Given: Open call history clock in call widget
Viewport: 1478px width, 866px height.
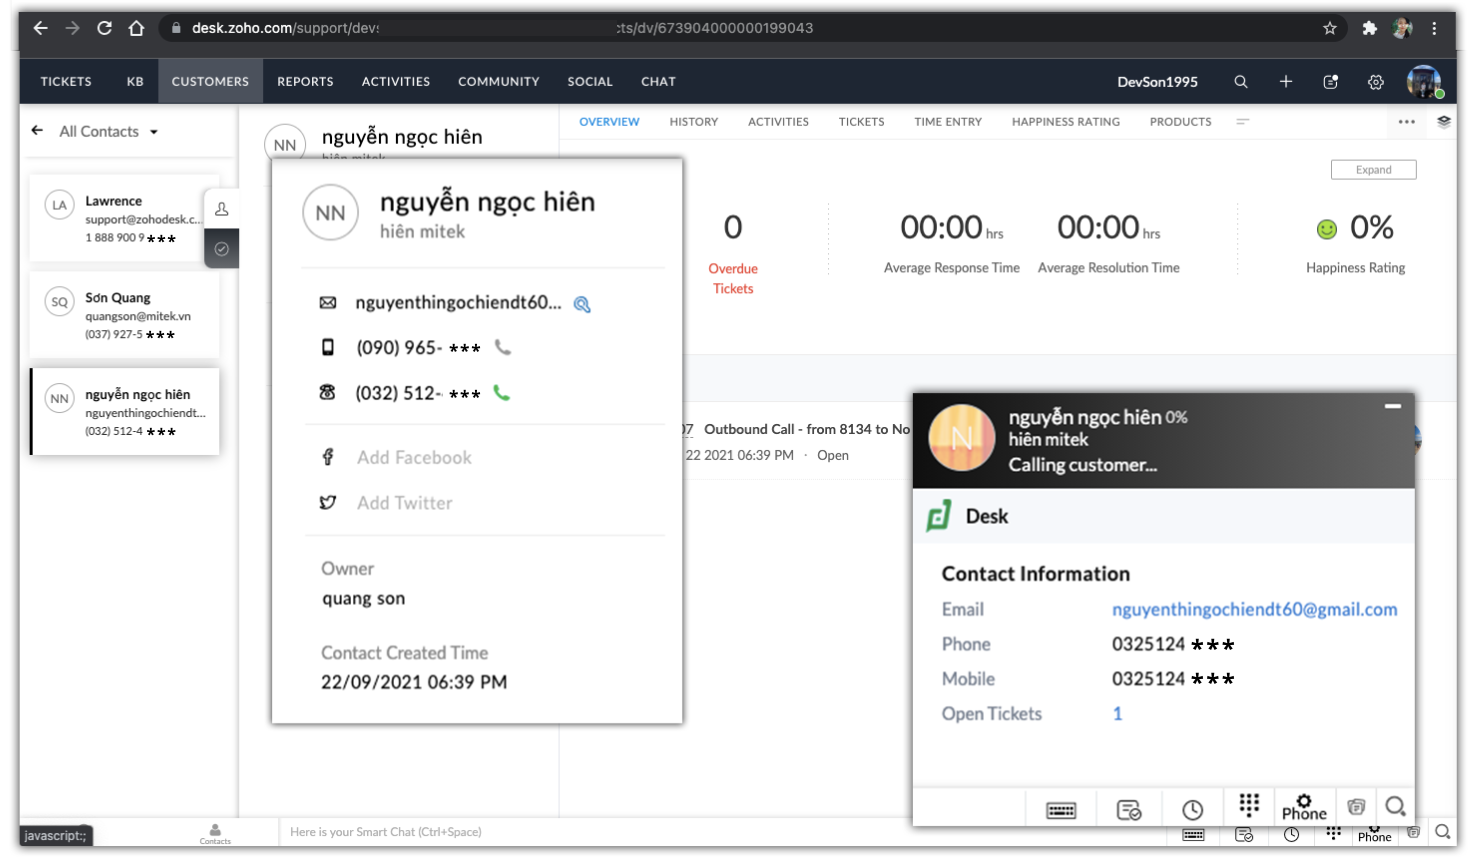Looking at the screenshot, I should [x=1192, y=809].
